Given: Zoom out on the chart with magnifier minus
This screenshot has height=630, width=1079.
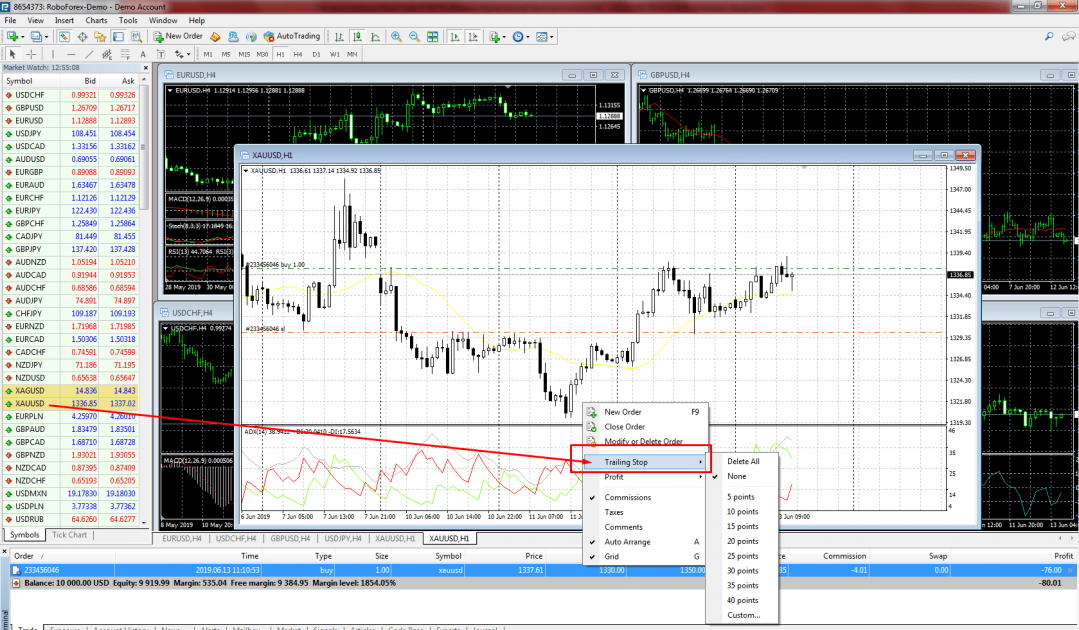Looking at the screenshot, I should tap(414, 36).
